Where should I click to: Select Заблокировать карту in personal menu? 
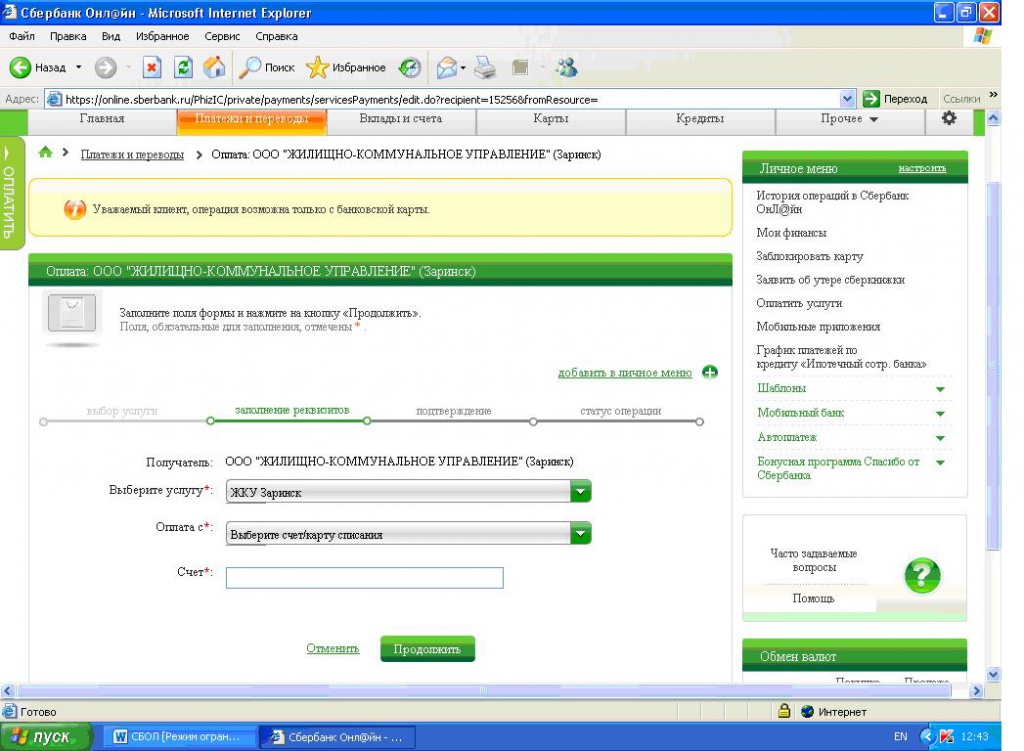810,257
